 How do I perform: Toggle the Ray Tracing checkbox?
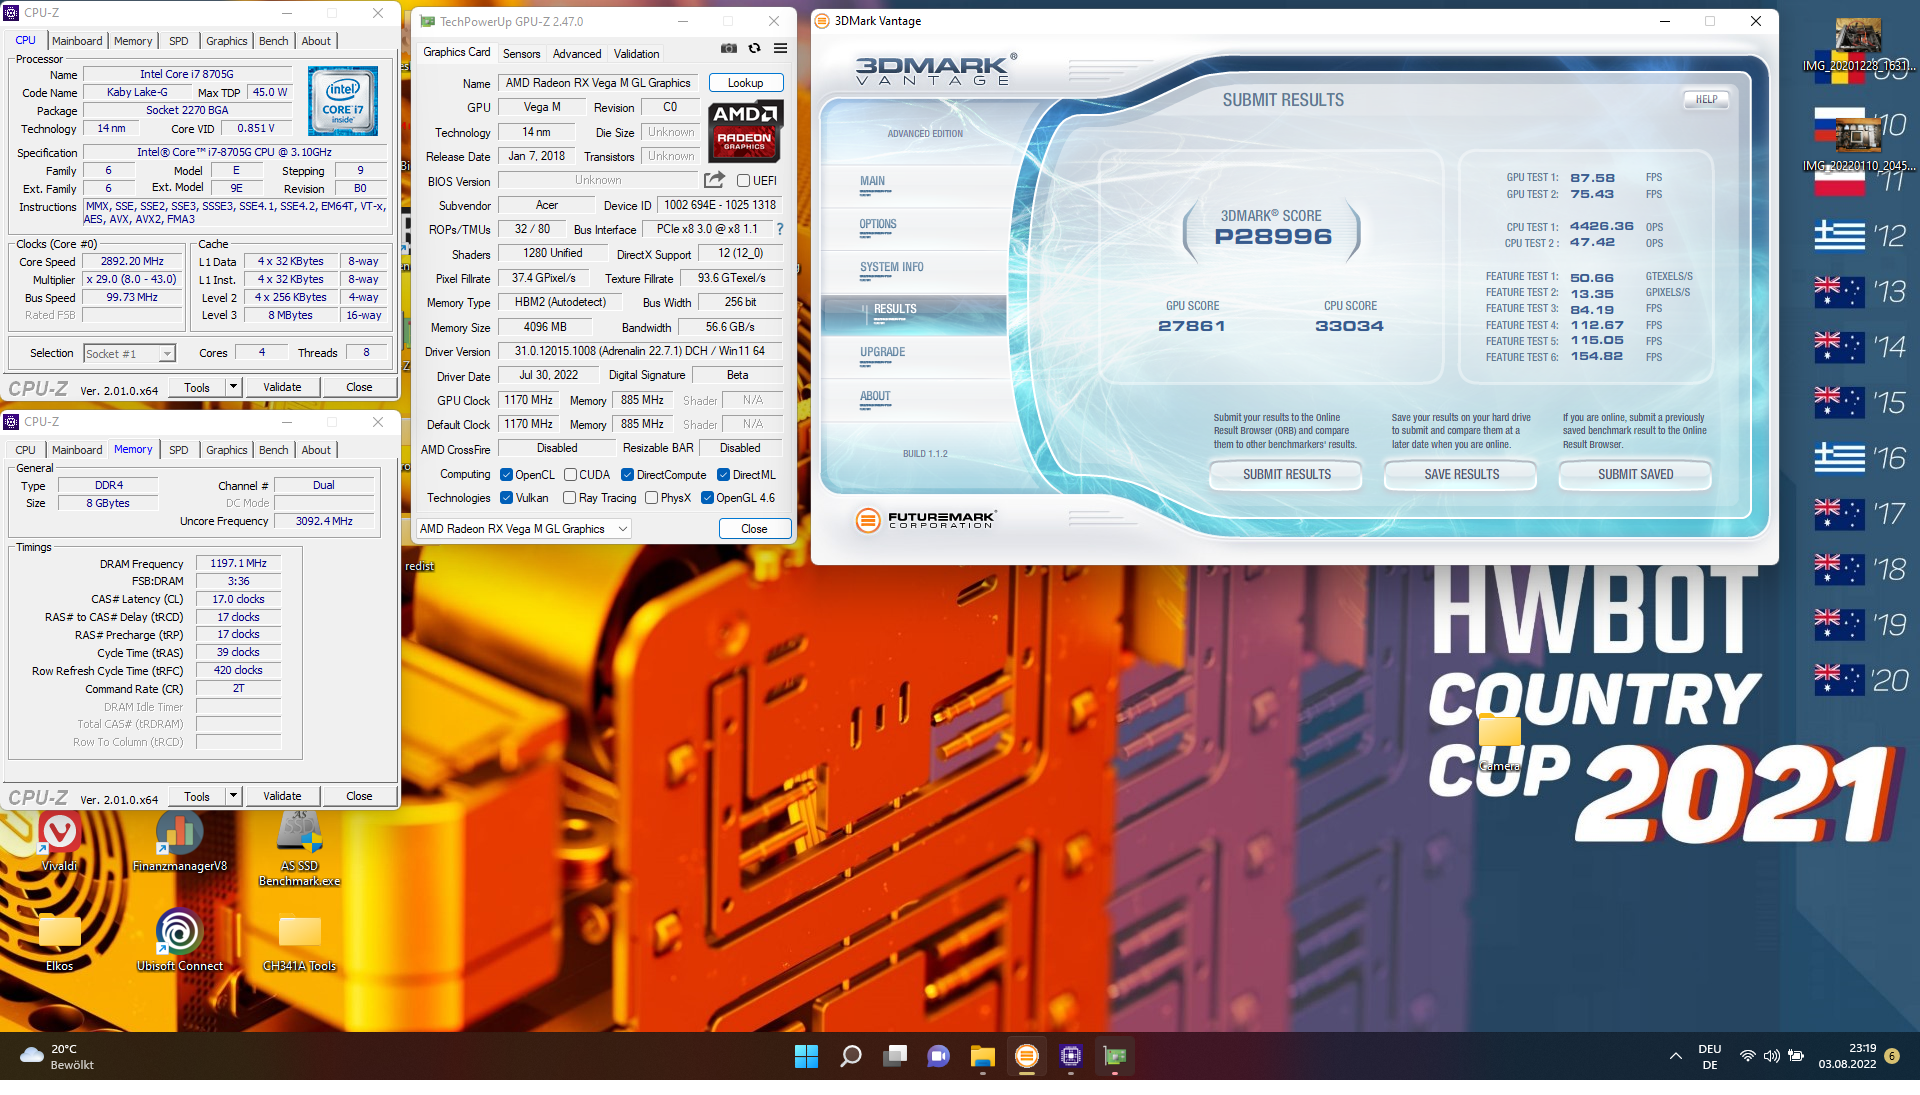[x=569, y=498]
